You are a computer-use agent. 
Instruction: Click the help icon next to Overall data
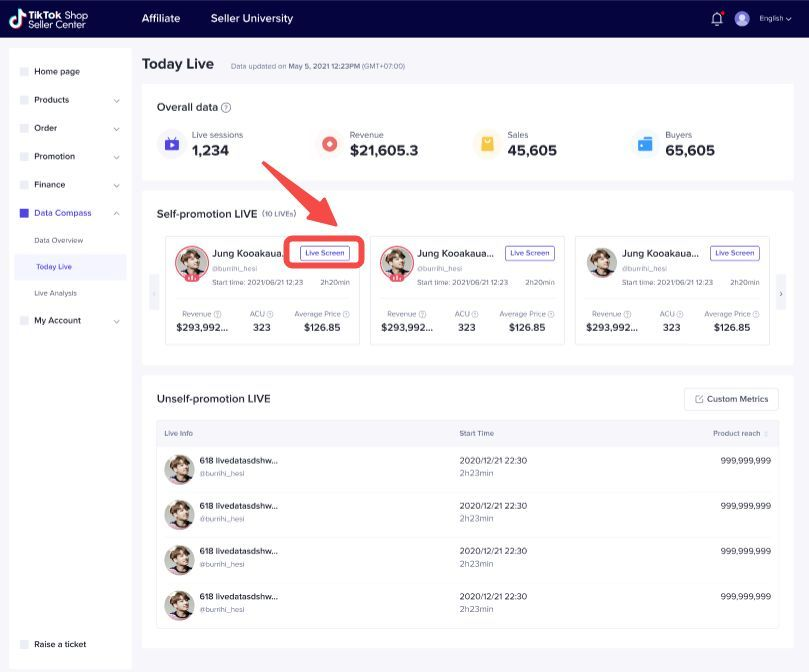point(226,107)
